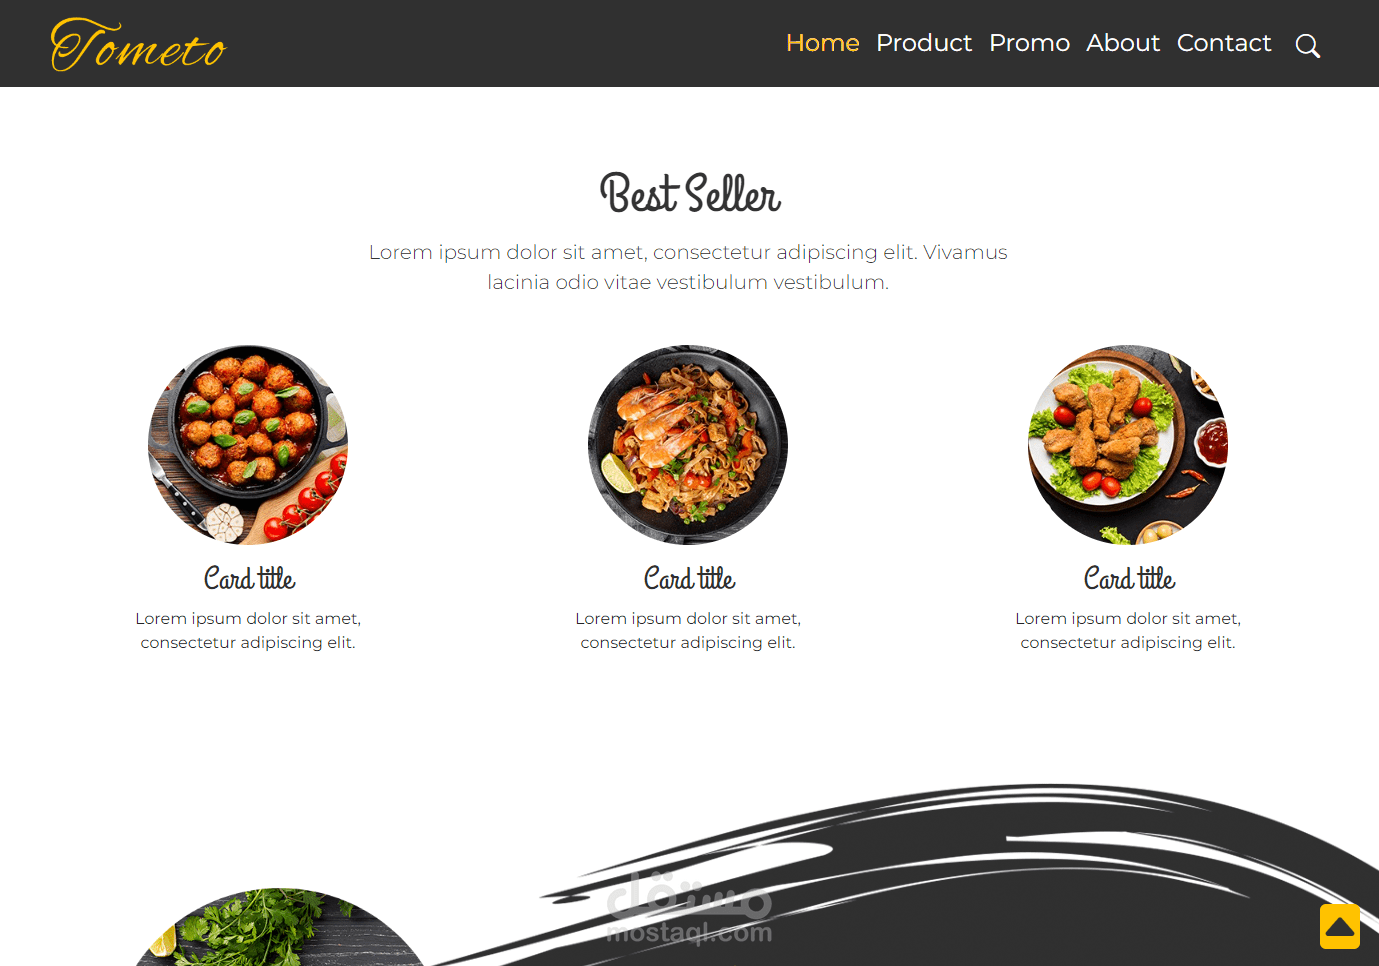Screen dimensions: 1379x966
Task: Open the Product menu item
Action: point(924,43)
